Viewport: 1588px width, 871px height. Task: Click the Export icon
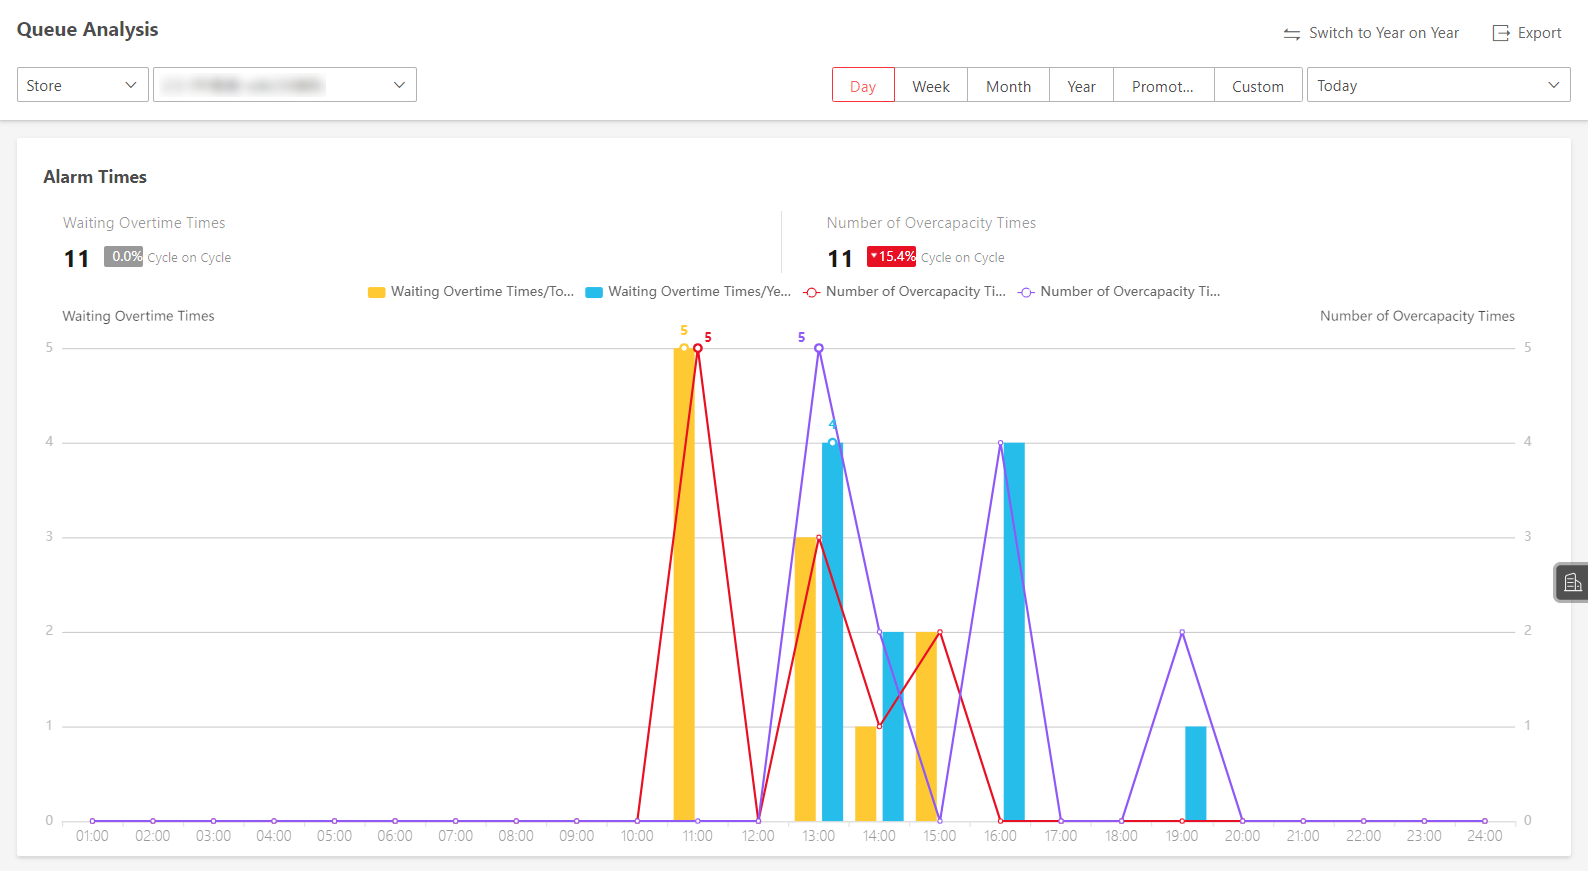click(x=1501, y=33)
